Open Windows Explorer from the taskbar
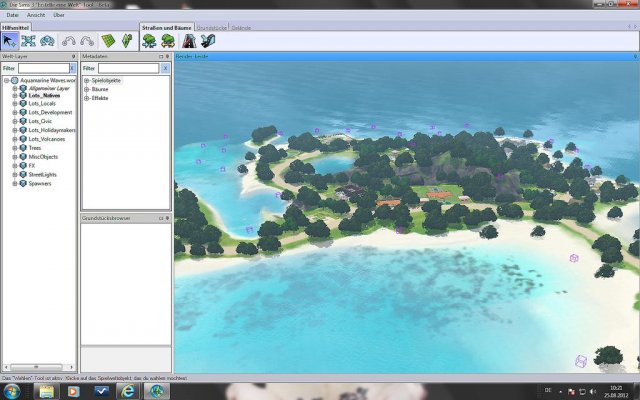Viewport: 640px width, 400px height. click(47, 391)
